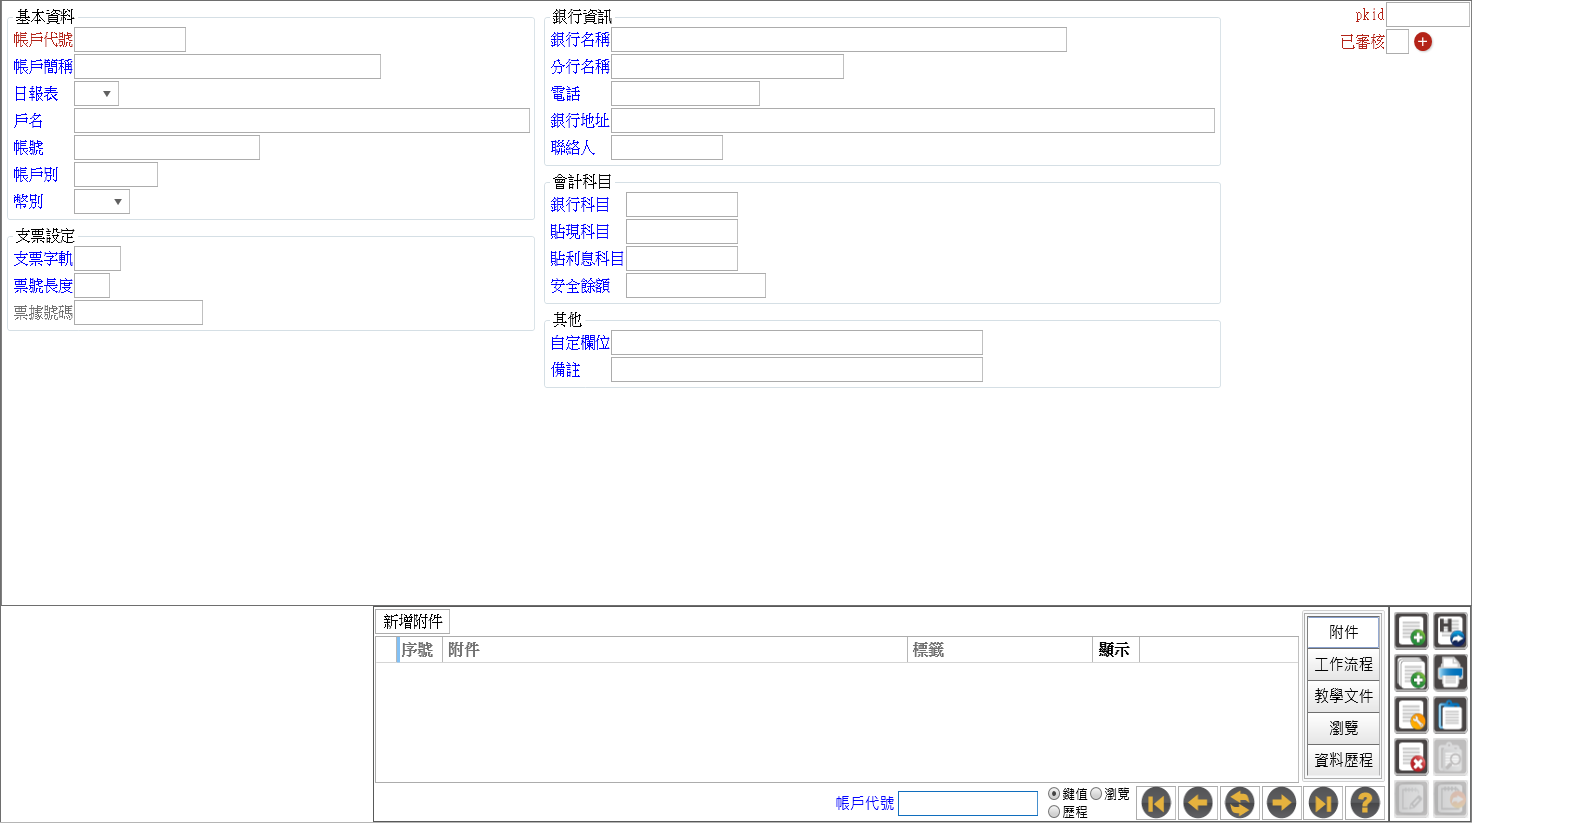Viewport: 1584px width, 823px height.
Task: Click the 票據號碼 input field
Action: coord(139,313)
